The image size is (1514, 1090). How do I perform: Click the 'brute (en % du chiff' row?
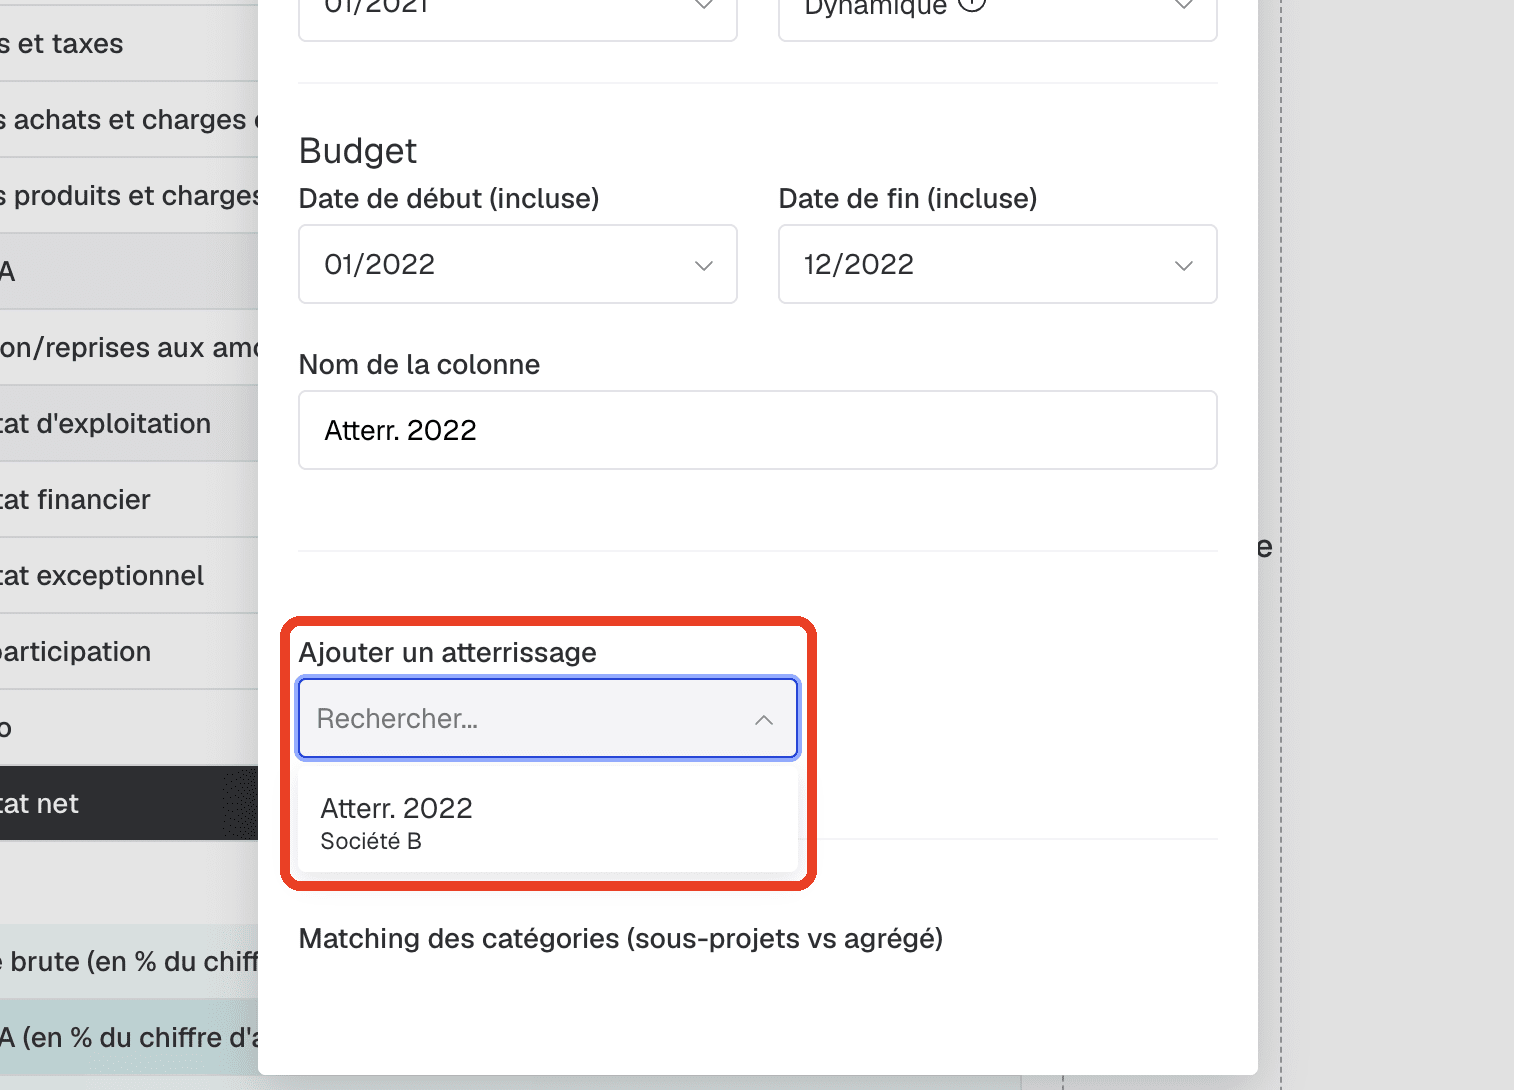pos(129,962)
